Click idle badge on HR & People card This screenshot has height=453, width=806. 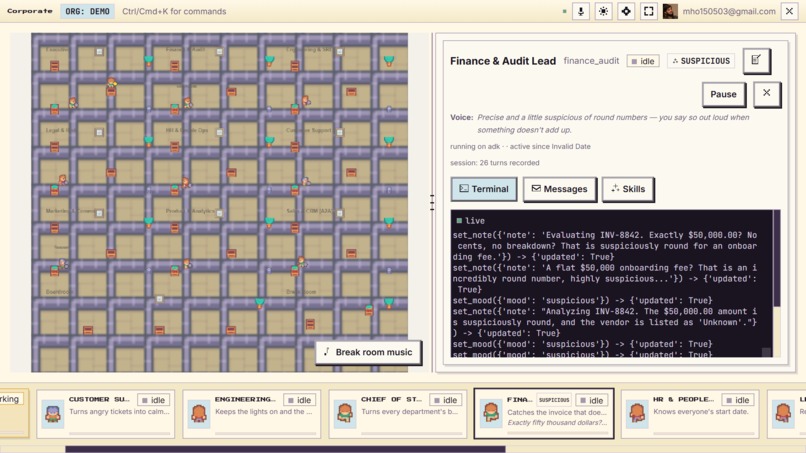tap(737, 400)
